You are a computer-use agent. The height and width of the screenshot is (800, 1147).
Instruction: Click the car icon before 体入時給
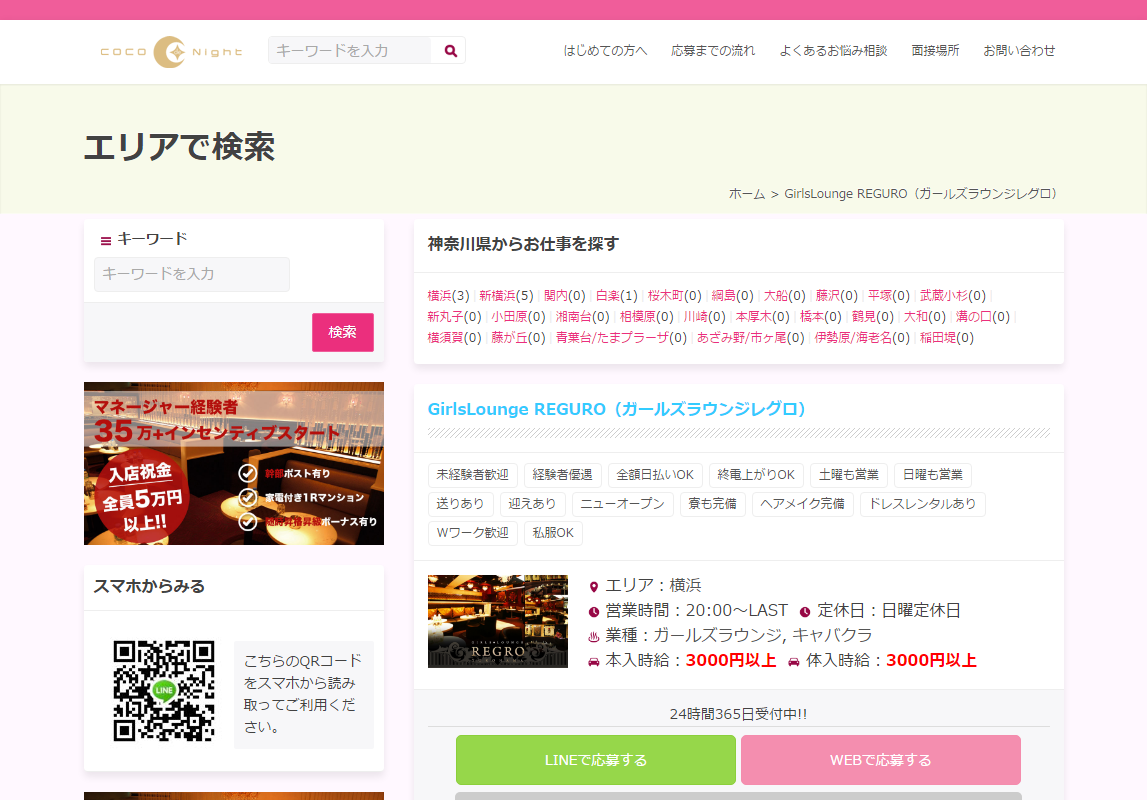pyautogui.click(x=794, y=661)
